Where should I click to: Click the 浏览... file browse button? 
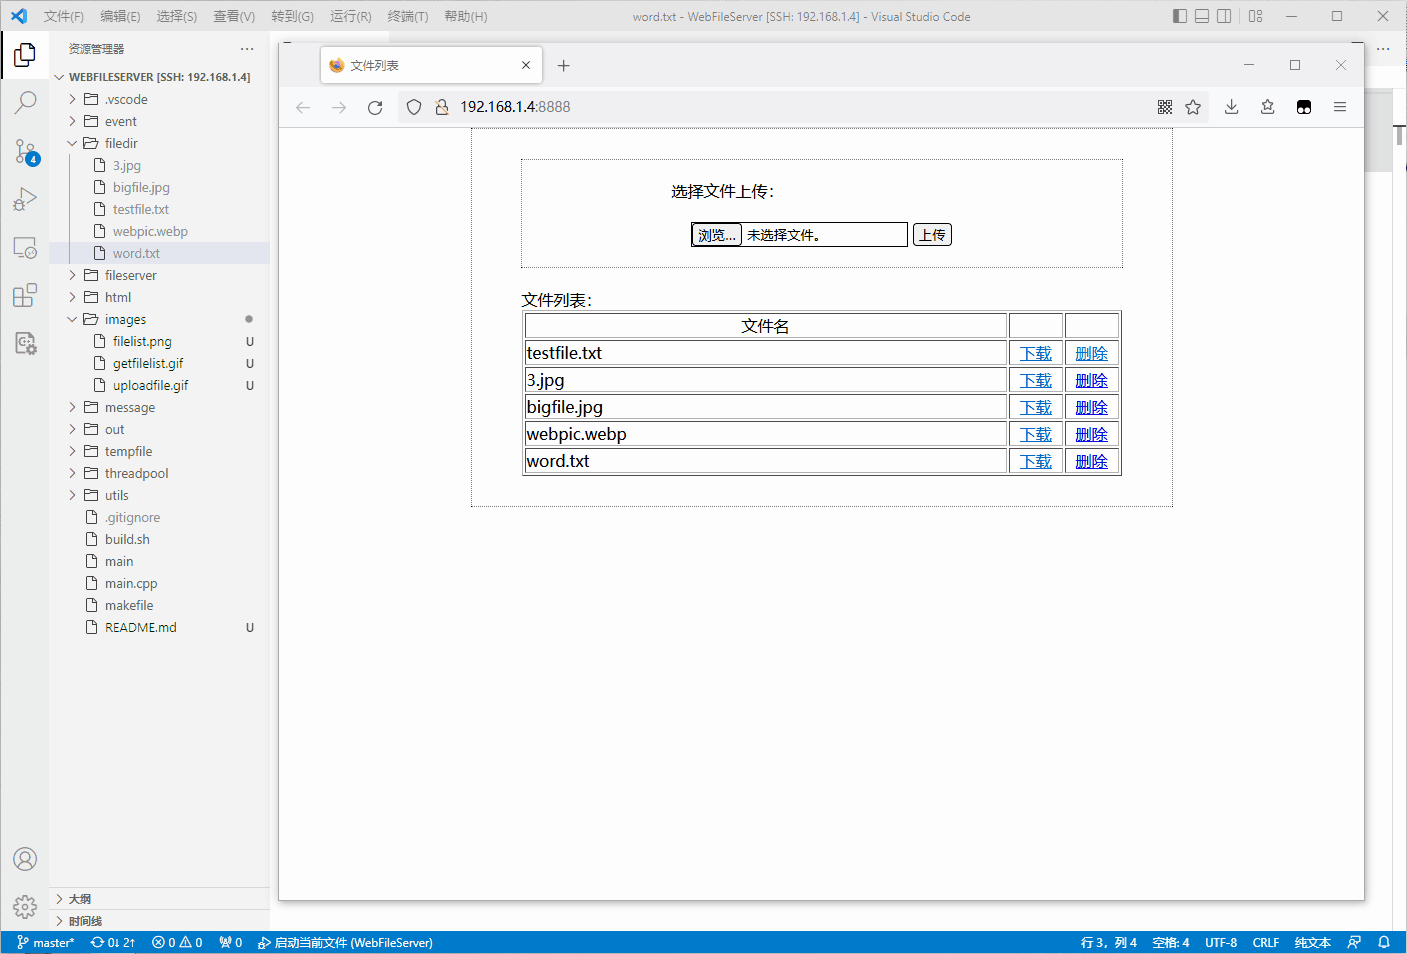716,235
